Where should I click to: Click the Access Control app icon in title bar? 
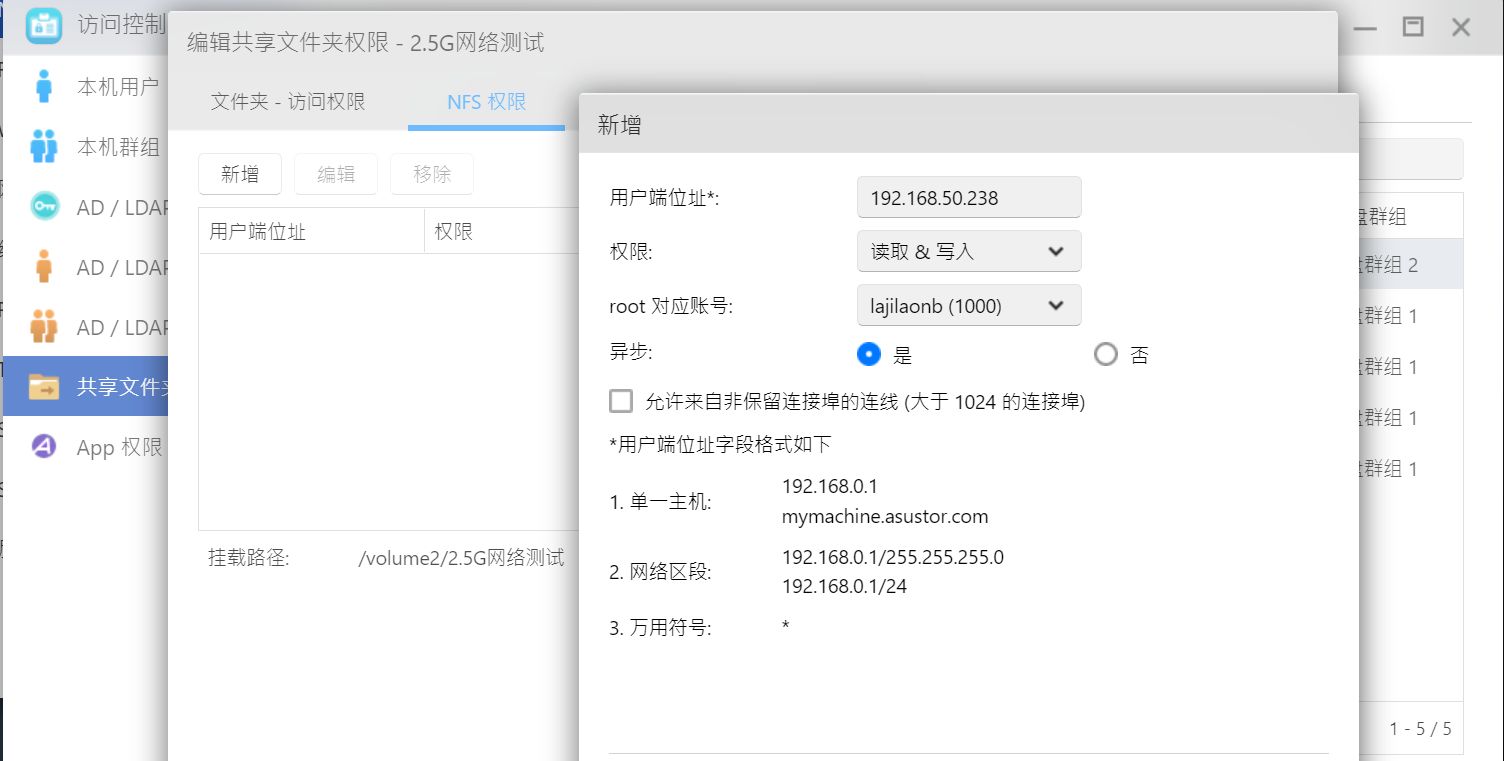[43, 24]
